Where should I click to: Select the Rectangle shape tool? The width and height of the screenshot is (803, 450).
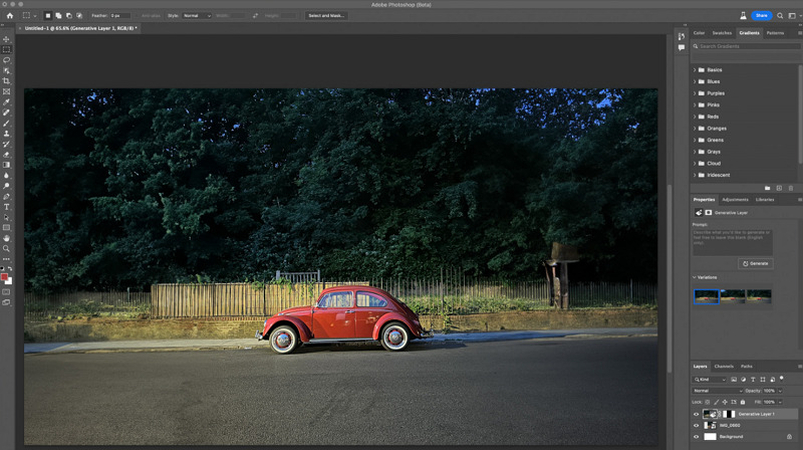6,228
